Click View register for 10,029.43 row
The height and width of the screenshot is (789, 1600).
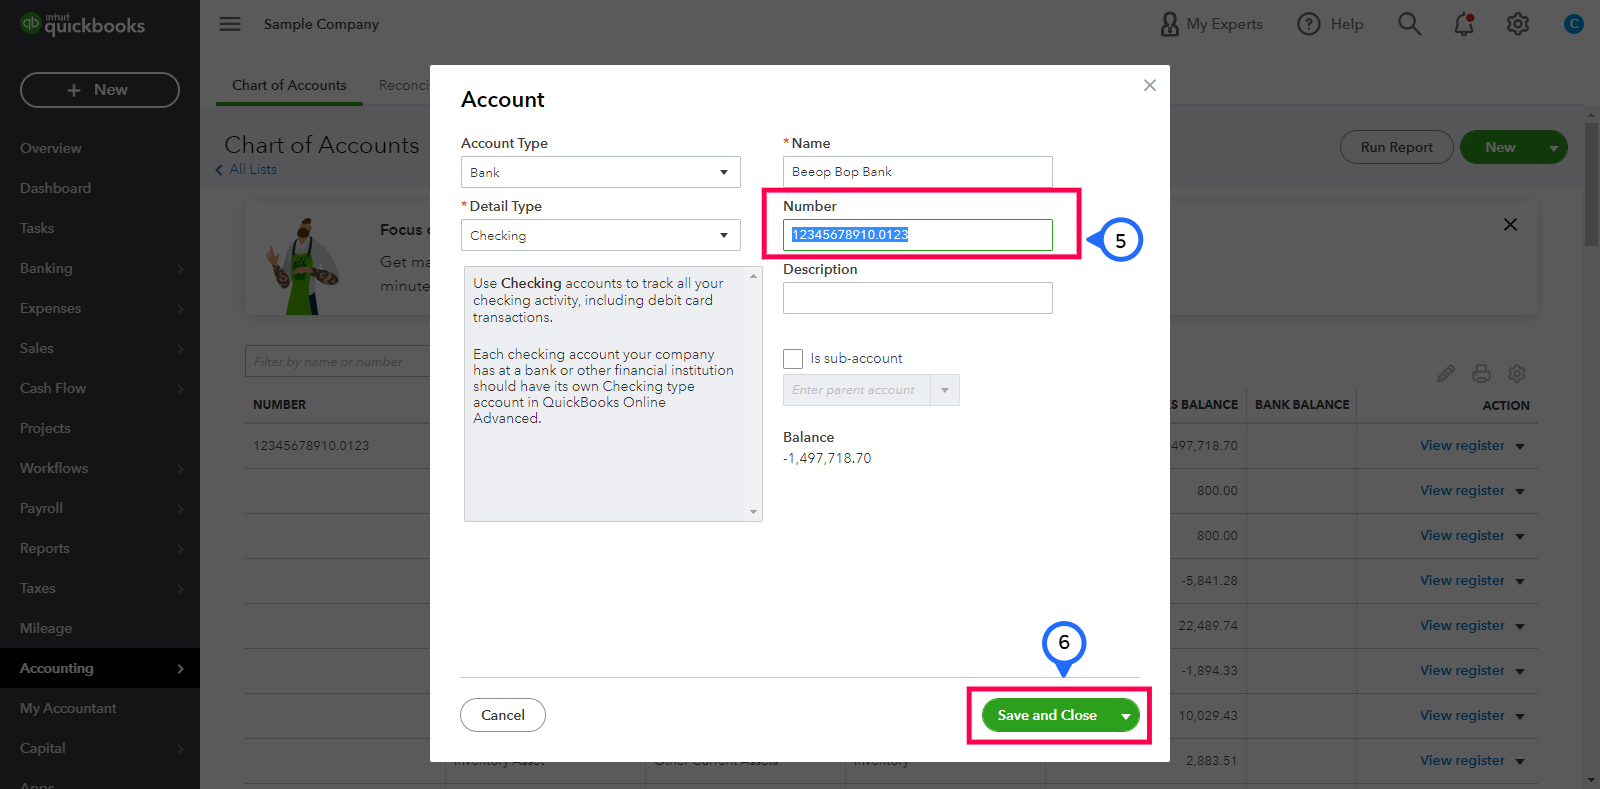(1462, 716)
